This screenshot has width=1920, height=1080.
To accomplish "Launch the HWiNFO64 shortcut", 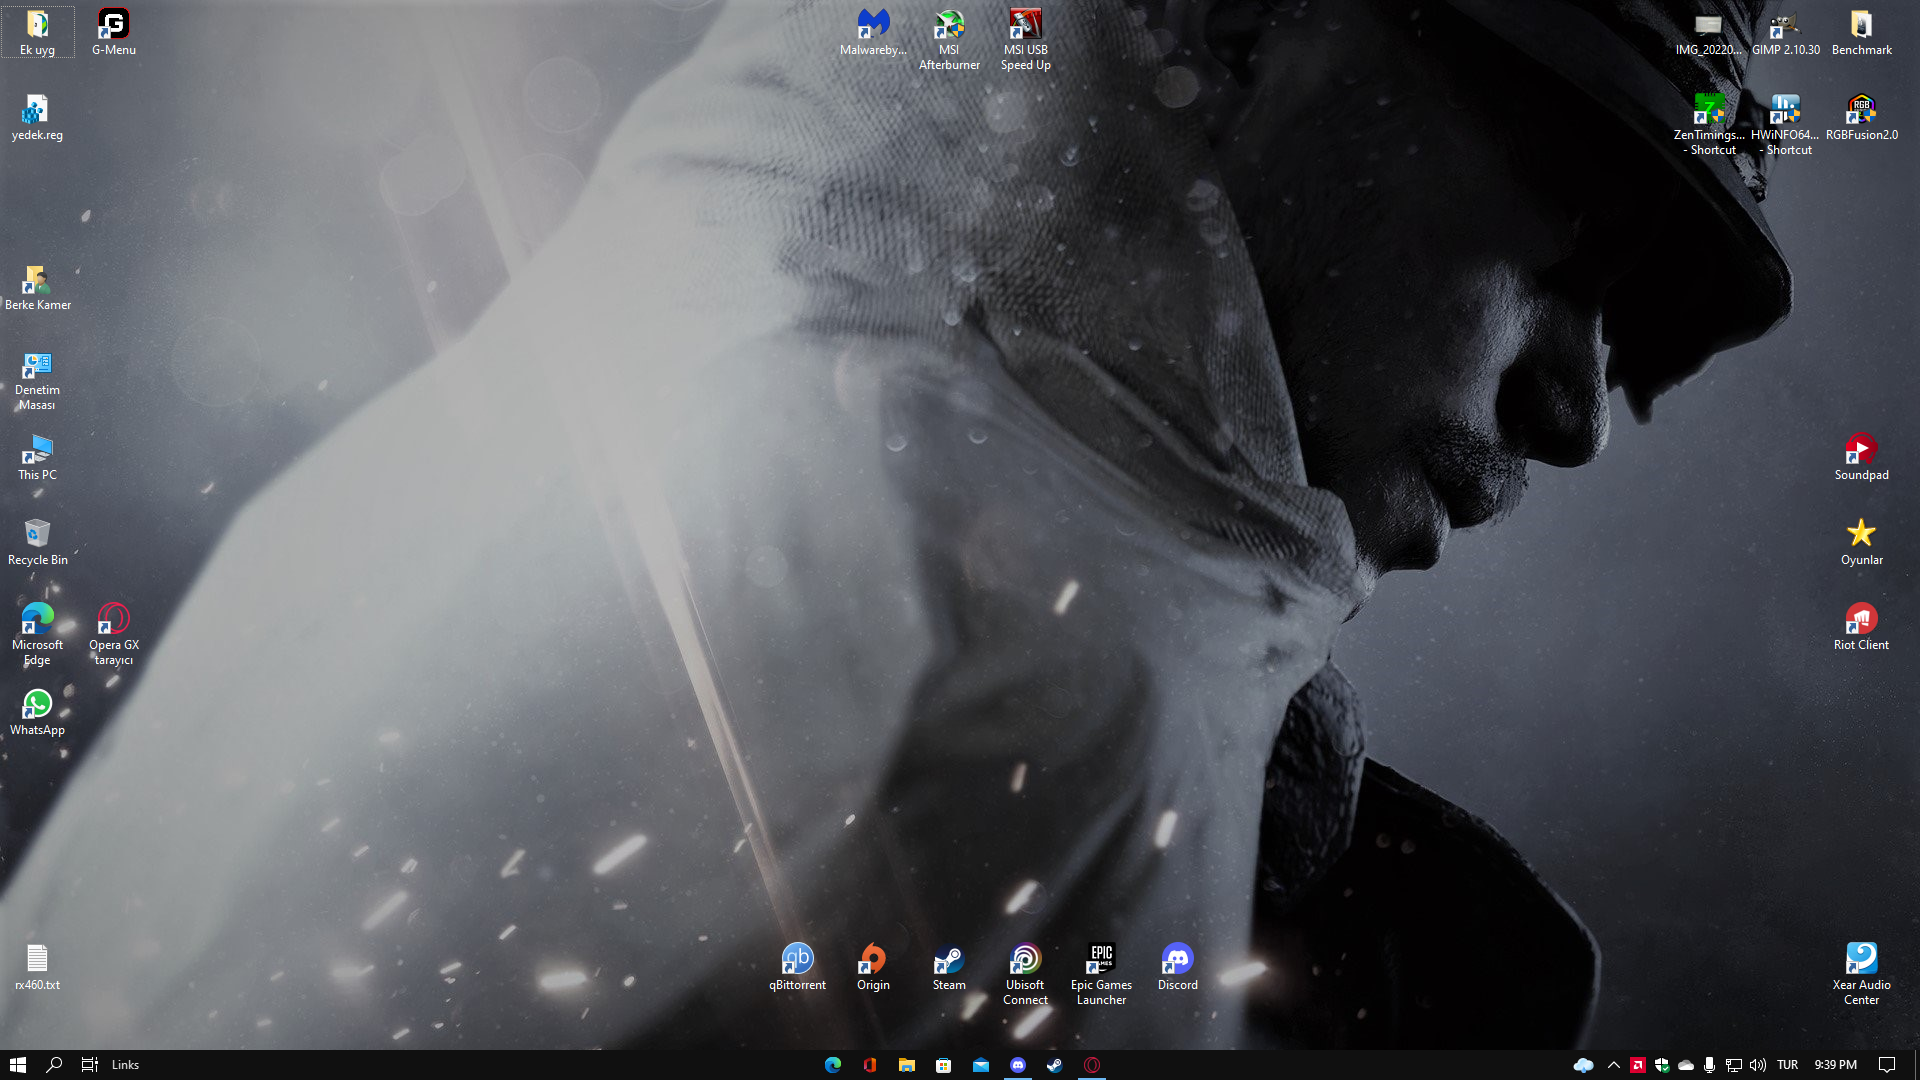I will point(1785,125).
